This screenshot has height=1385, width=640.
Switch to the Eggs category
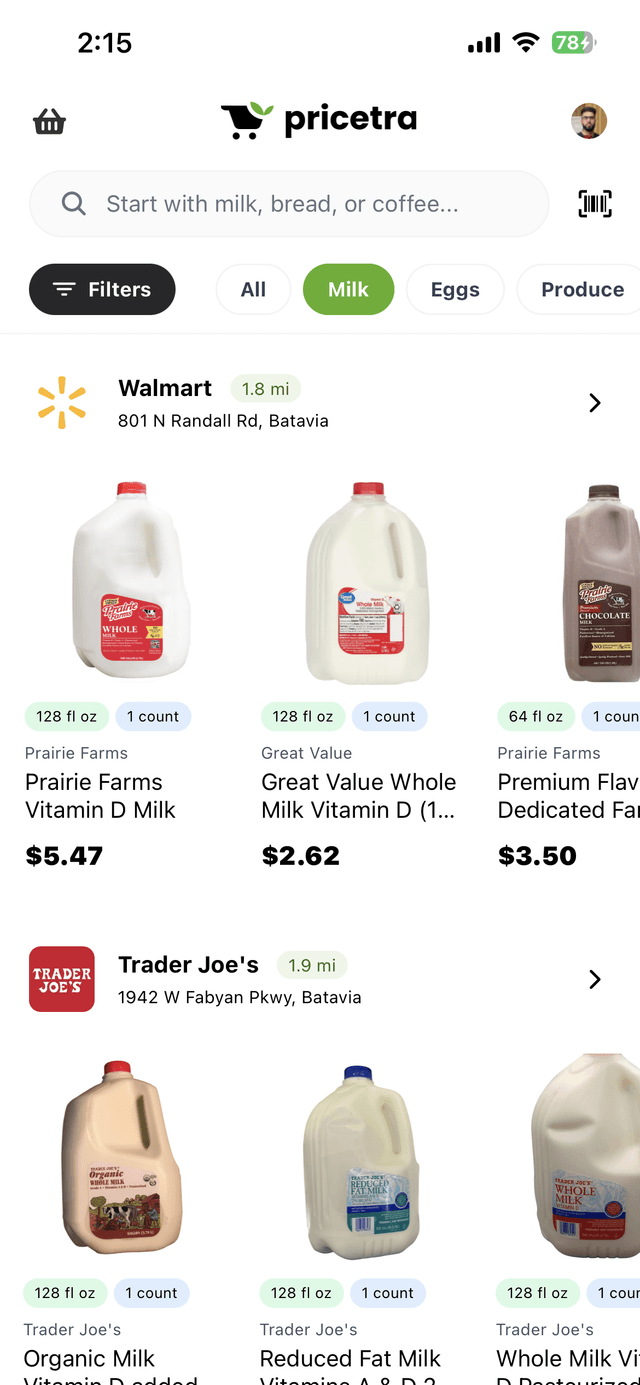coord(455,289)
